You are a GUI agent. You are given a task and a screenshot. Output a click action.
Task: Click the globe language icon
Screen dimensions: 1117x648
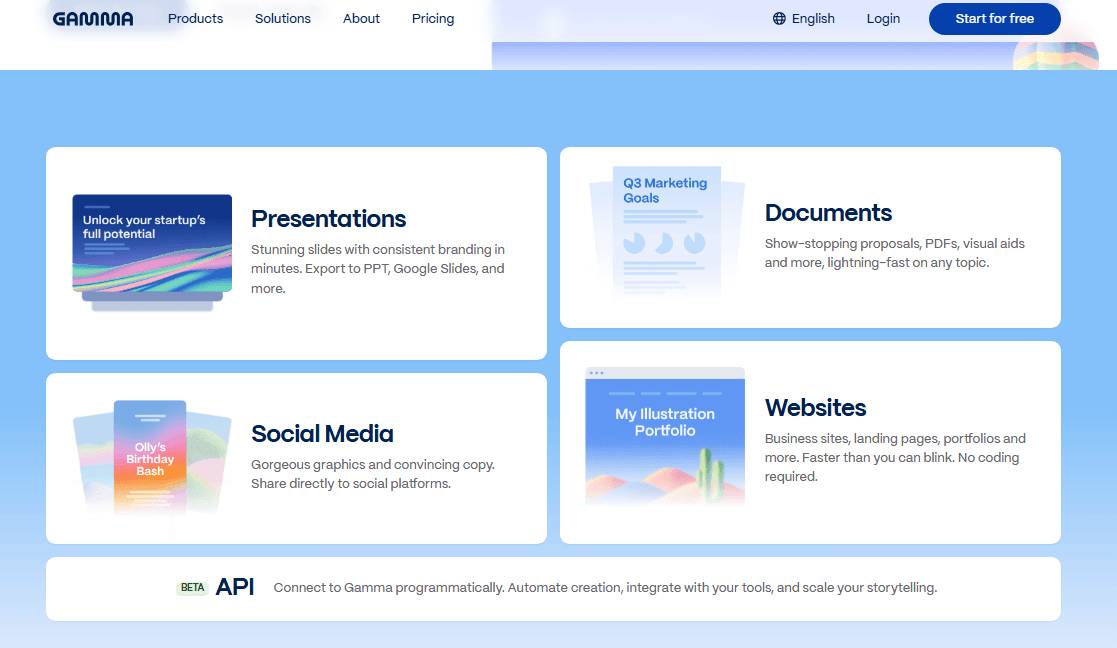tap(779, 19)
